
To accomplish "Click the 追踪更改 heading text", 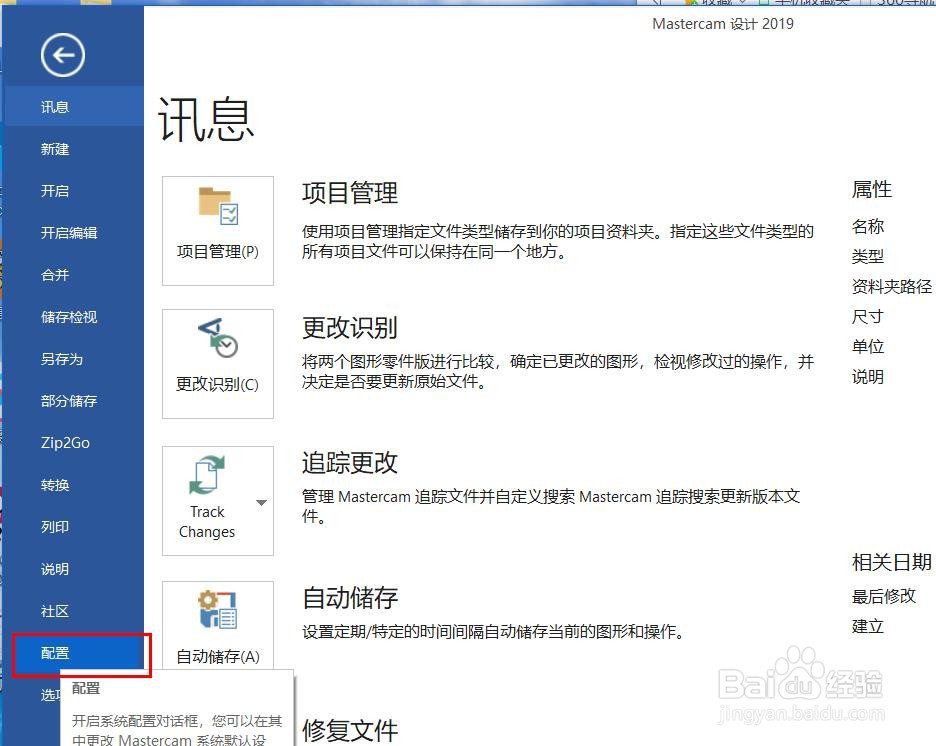I will coord(350,463).
